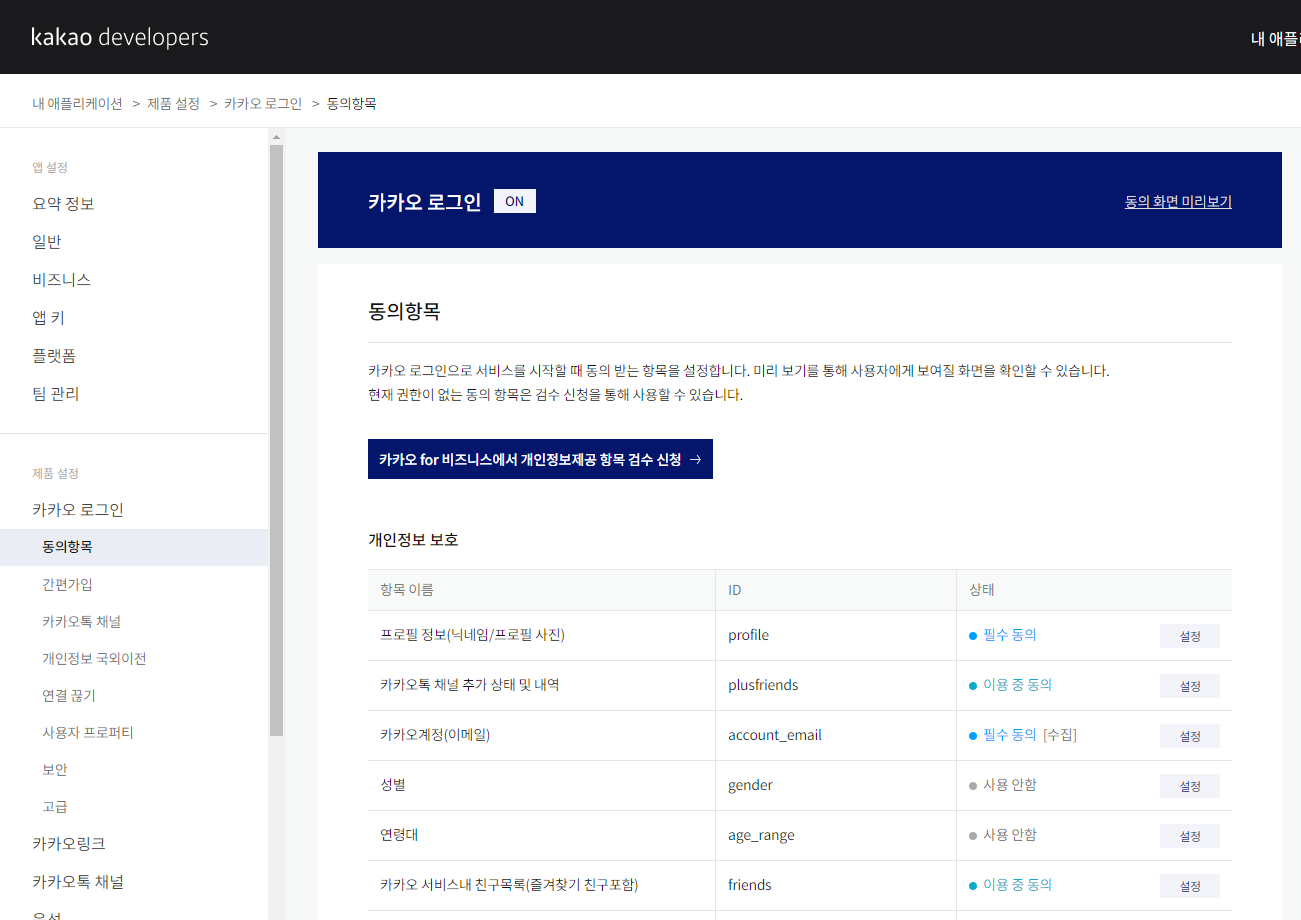Open 일반 app settings
The height and width of the screenshot is (920, 1301).
coord(47,242)
